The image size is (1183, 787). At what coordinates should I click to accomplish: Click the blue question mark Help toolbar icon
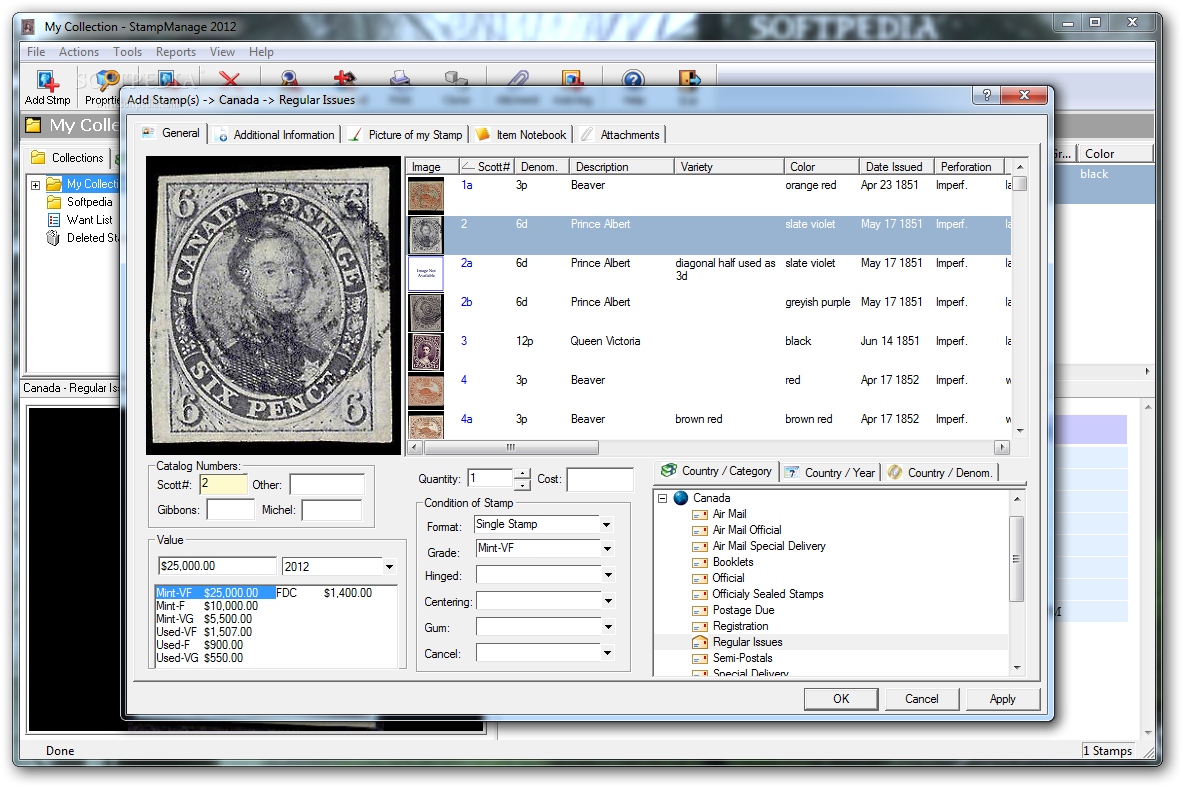tap(633, 78)
